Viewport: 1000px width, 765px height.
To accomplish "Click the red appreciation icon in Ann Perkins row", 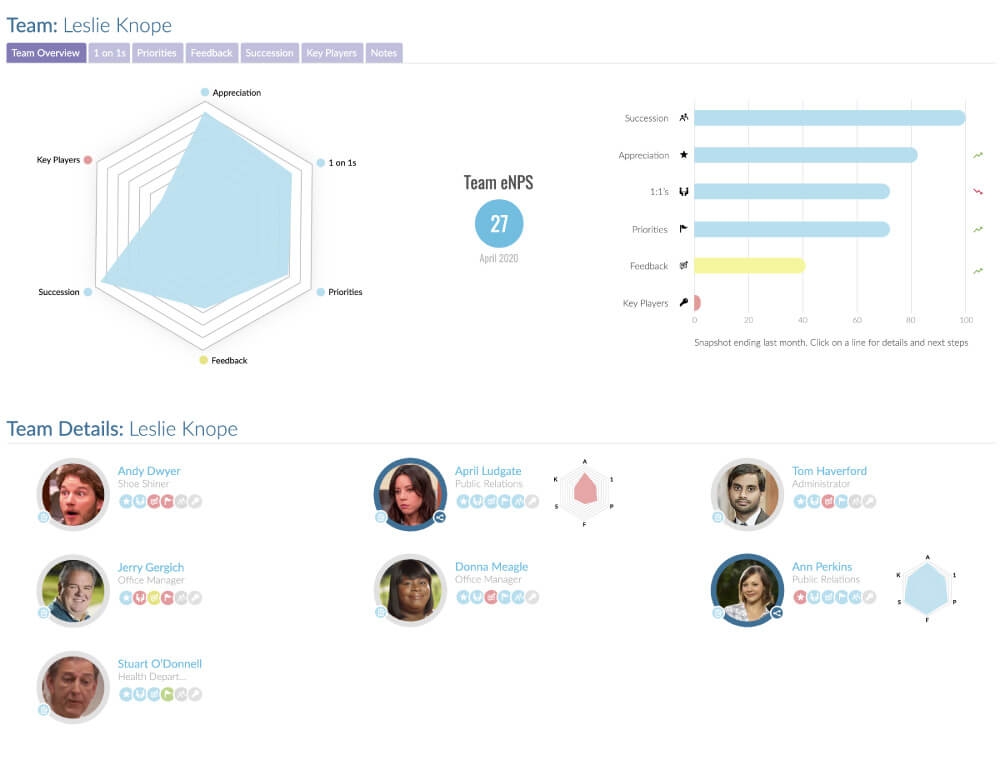I will click(800, 597).
